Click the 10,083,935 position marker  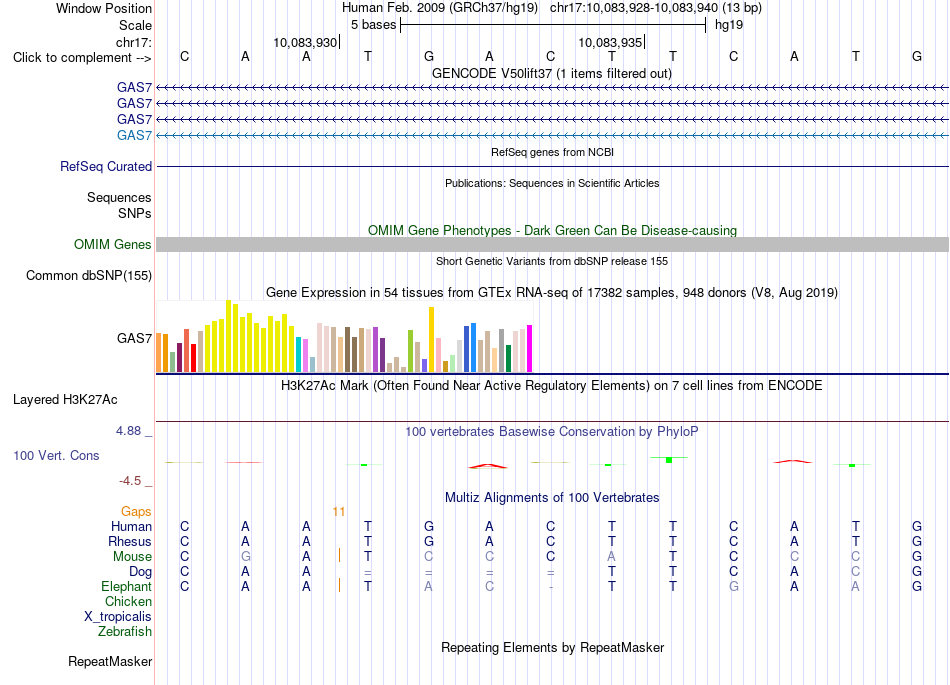610,42
